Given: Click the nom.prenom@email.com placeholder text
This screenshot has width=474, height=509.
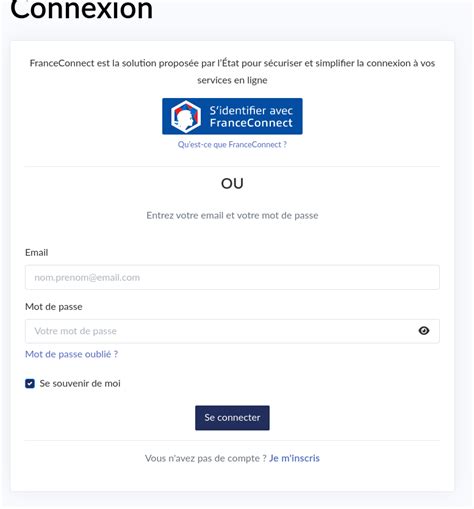Looking at the screenshot, I should (87, 277).
